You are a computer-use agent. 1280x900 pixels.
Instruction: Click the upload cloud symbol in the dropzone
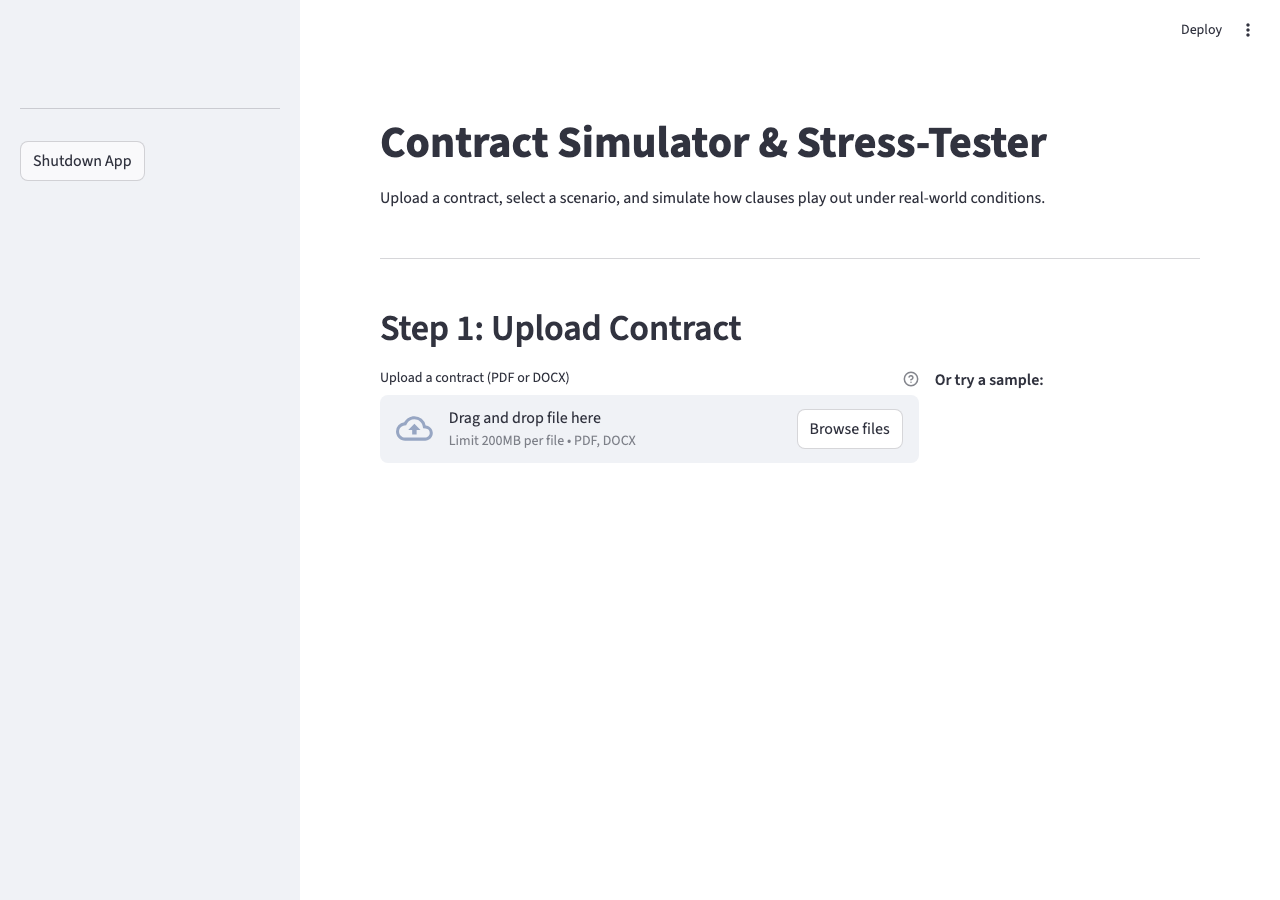pos(414,428)
